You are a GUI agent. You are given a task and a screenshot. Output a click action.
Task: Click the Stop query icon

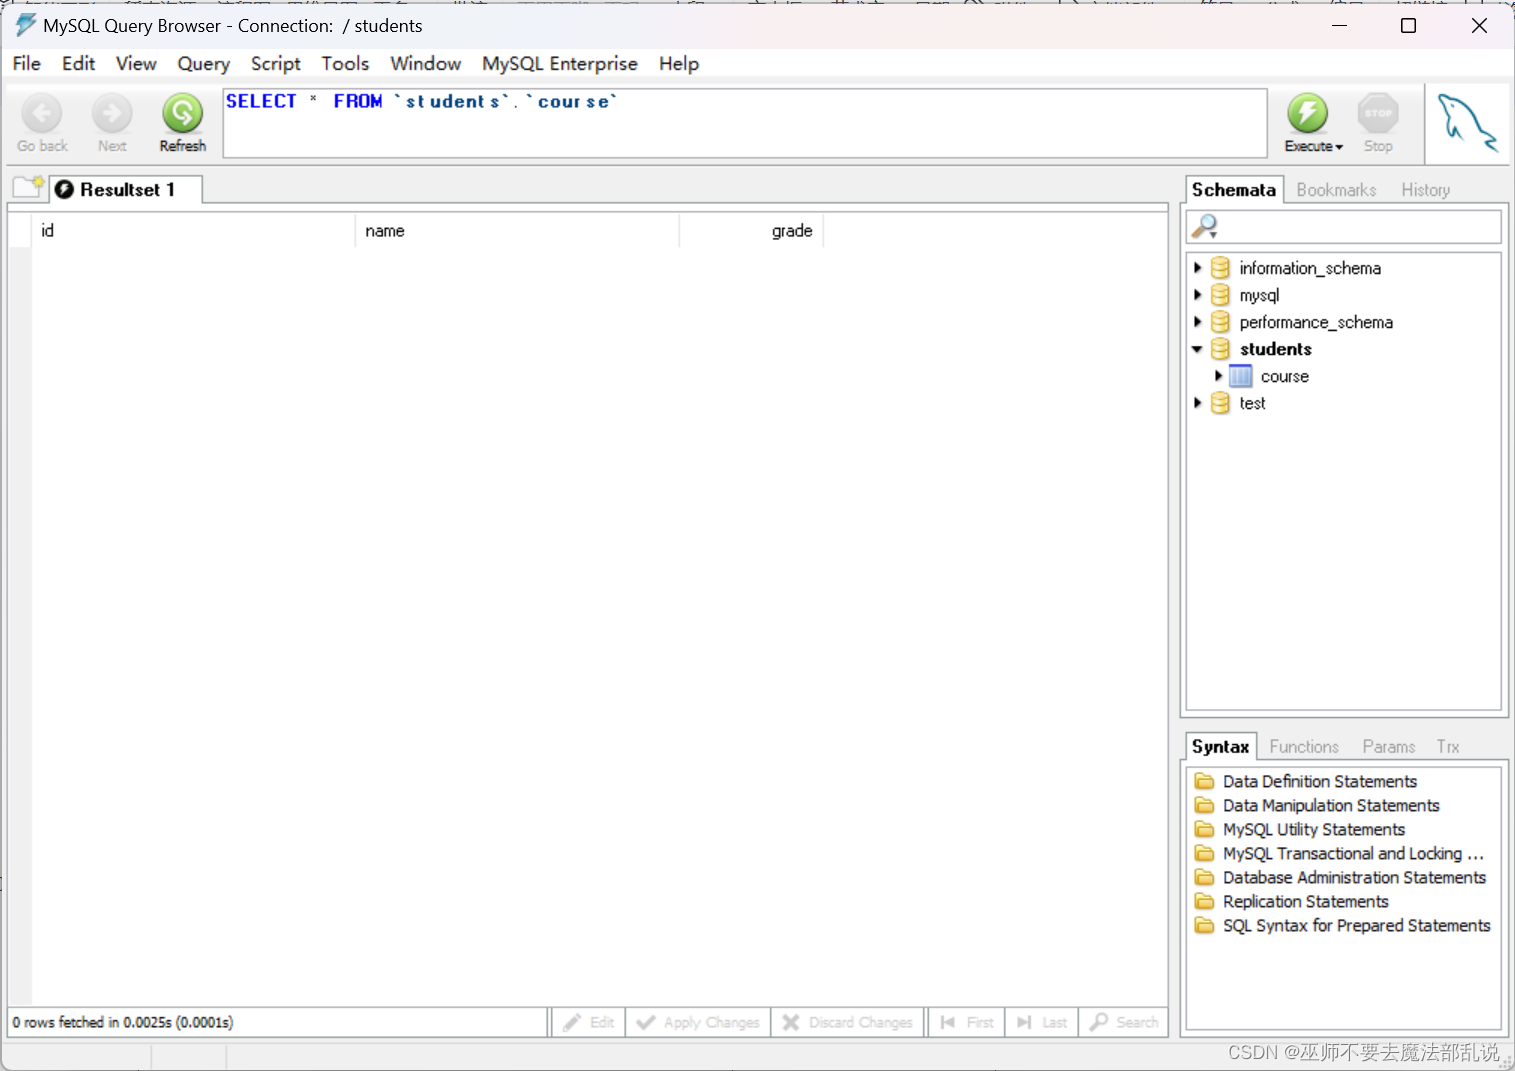click(x=1377, y=115)
